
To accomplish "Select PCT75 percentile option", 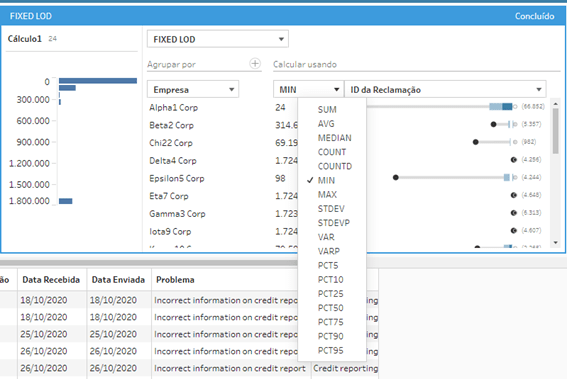I will point(331,322).
